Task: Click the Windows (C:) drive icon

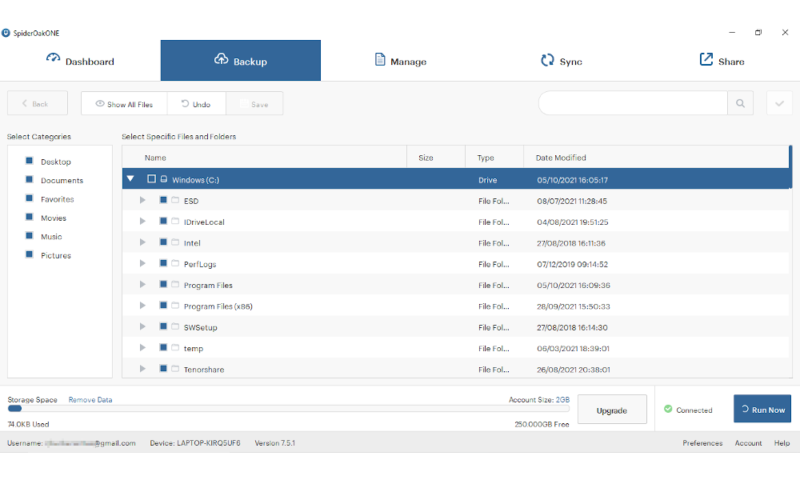Action: 164,179
